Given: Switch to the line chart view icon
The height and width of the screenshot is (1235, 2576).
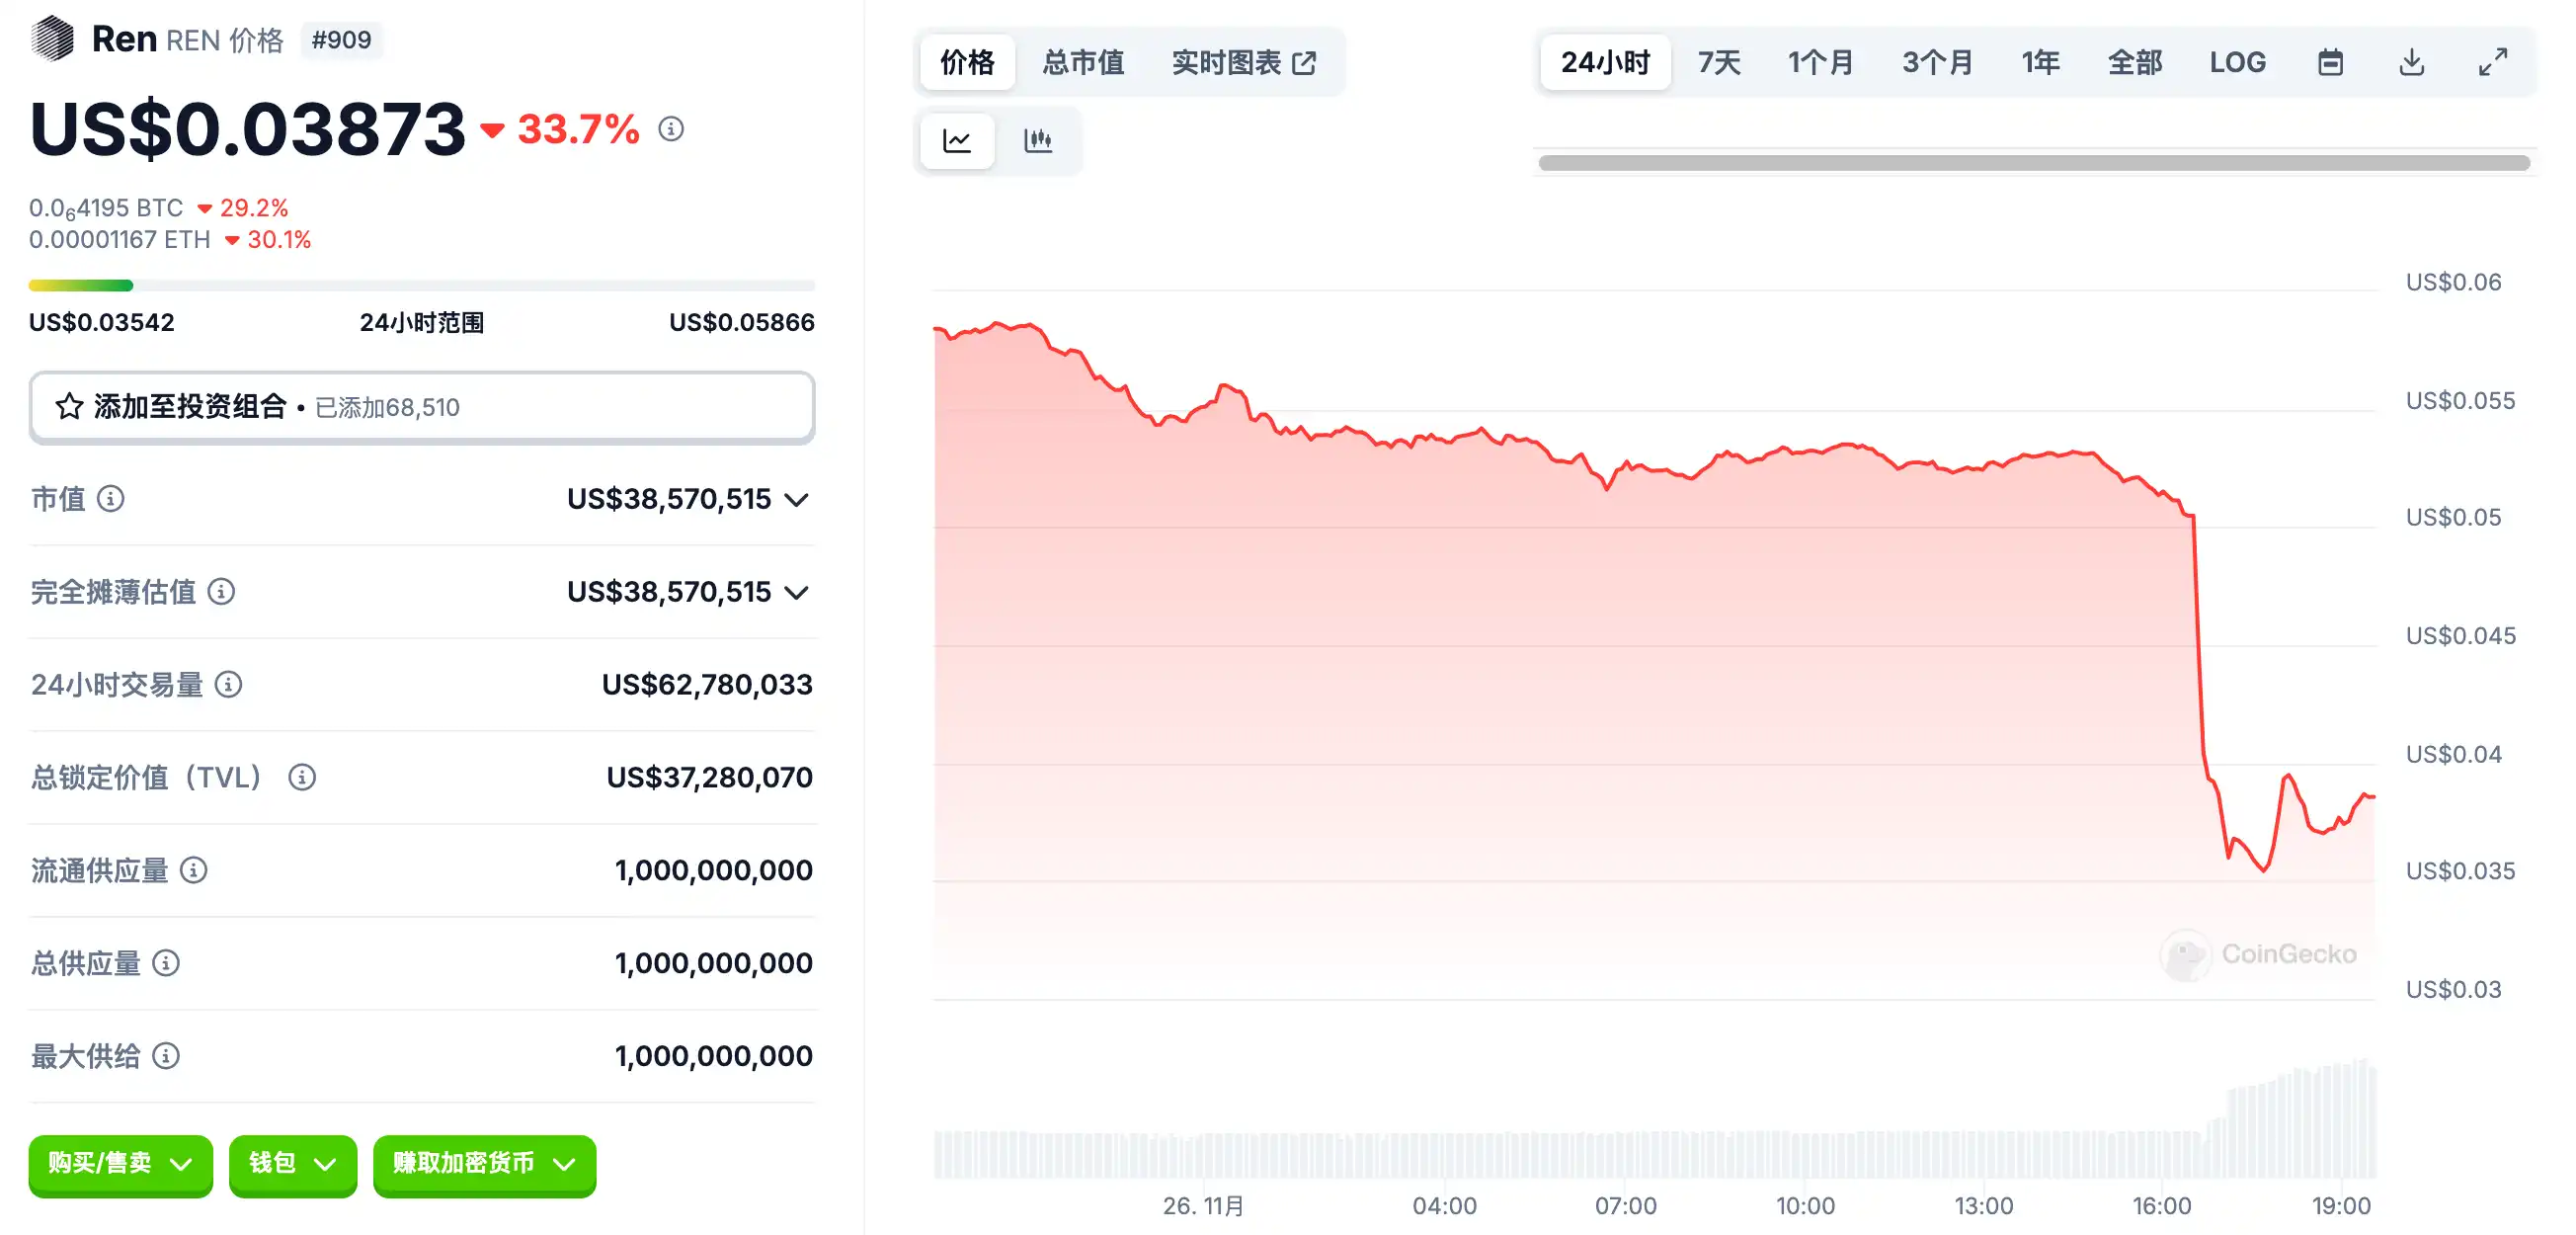Looking at the screenshot, I should pos(957,140).
